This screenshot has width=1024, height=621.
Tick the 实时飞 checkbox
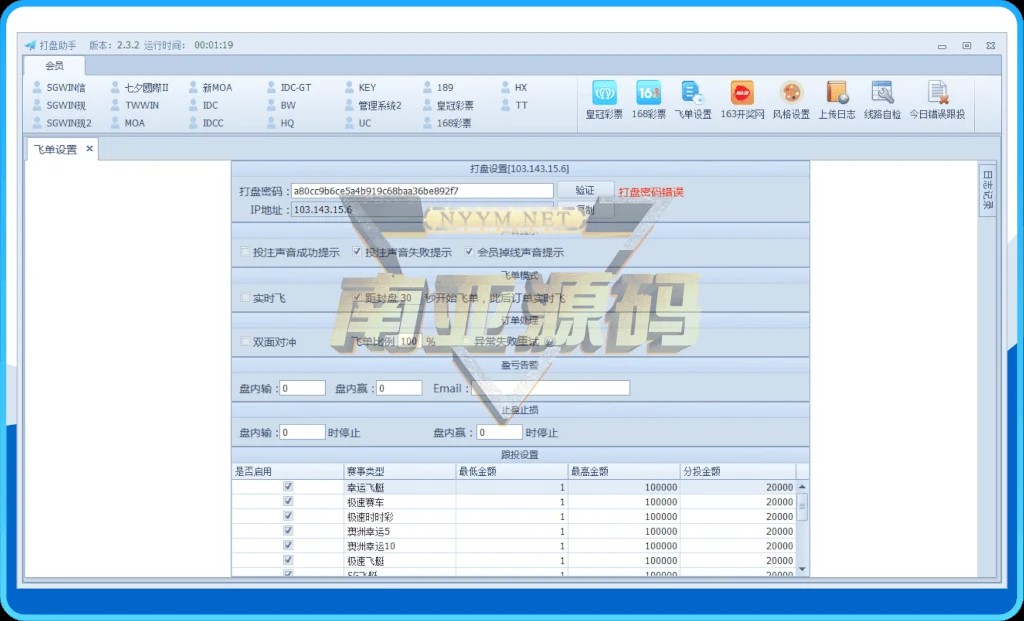[x=246, y=298]
